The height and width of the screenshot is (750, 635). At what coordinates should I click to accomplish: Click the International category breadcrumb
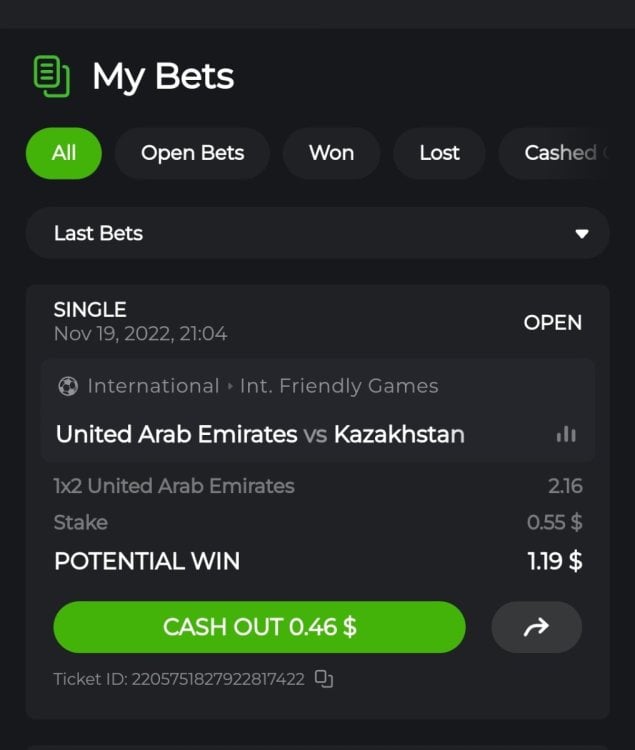pos(153,386)
